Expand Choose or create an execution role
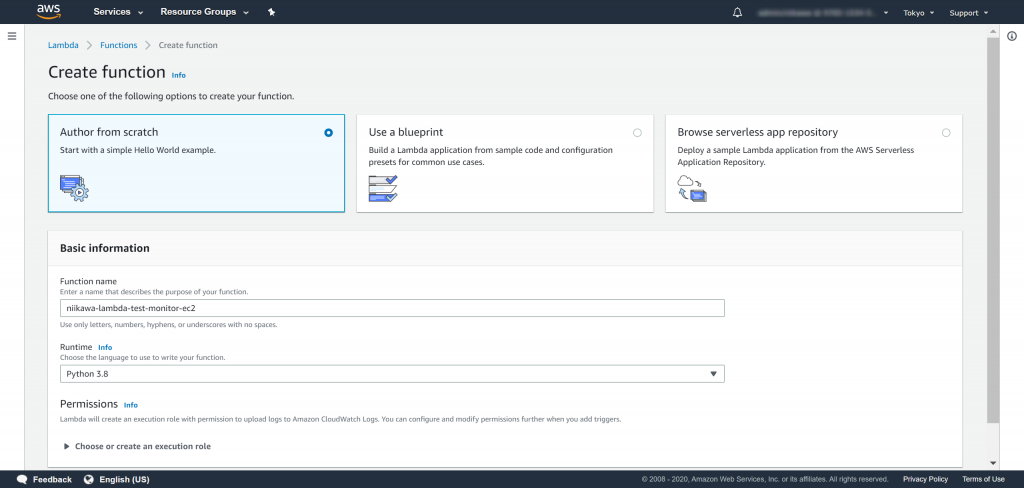The width and height of the screenshot is (1024, 488). click(137, 446)
